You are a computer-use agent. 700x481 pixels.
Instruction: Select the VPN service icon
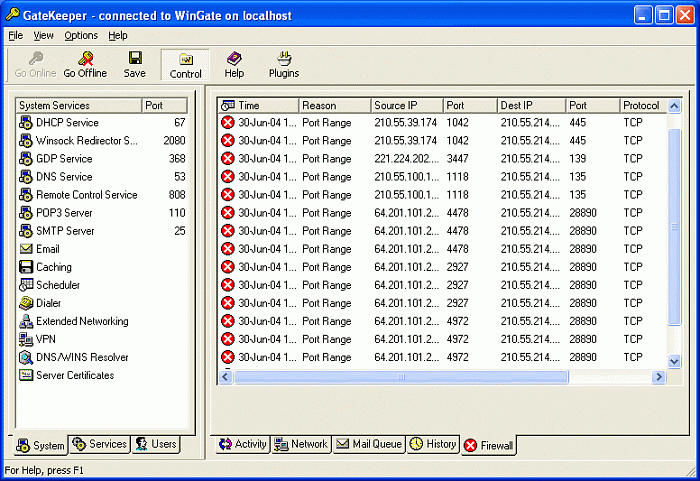click(26, 339)
